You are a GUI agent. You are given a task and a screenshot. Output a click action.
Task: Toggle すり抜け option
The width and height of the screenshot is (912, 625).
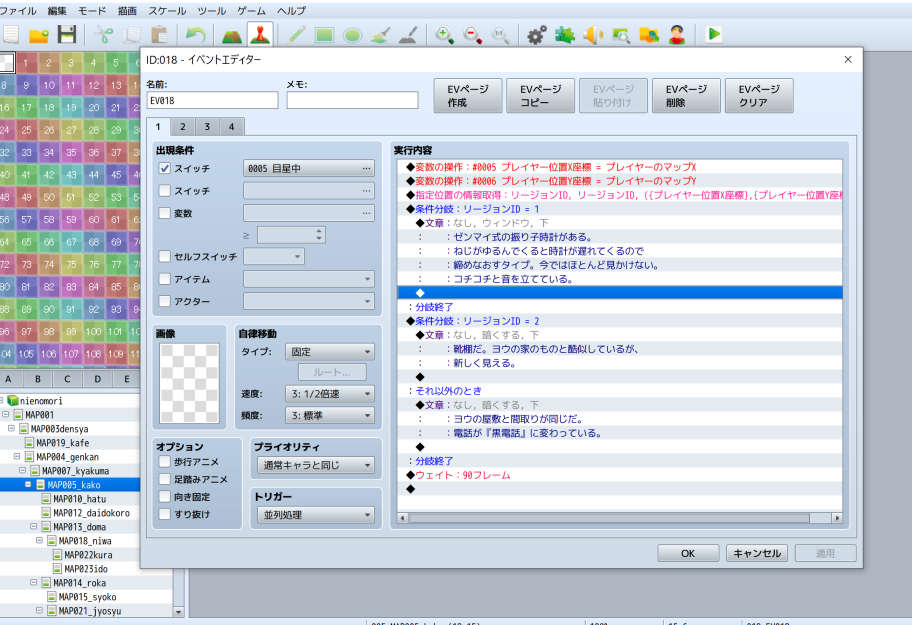[x=165, y=514]
